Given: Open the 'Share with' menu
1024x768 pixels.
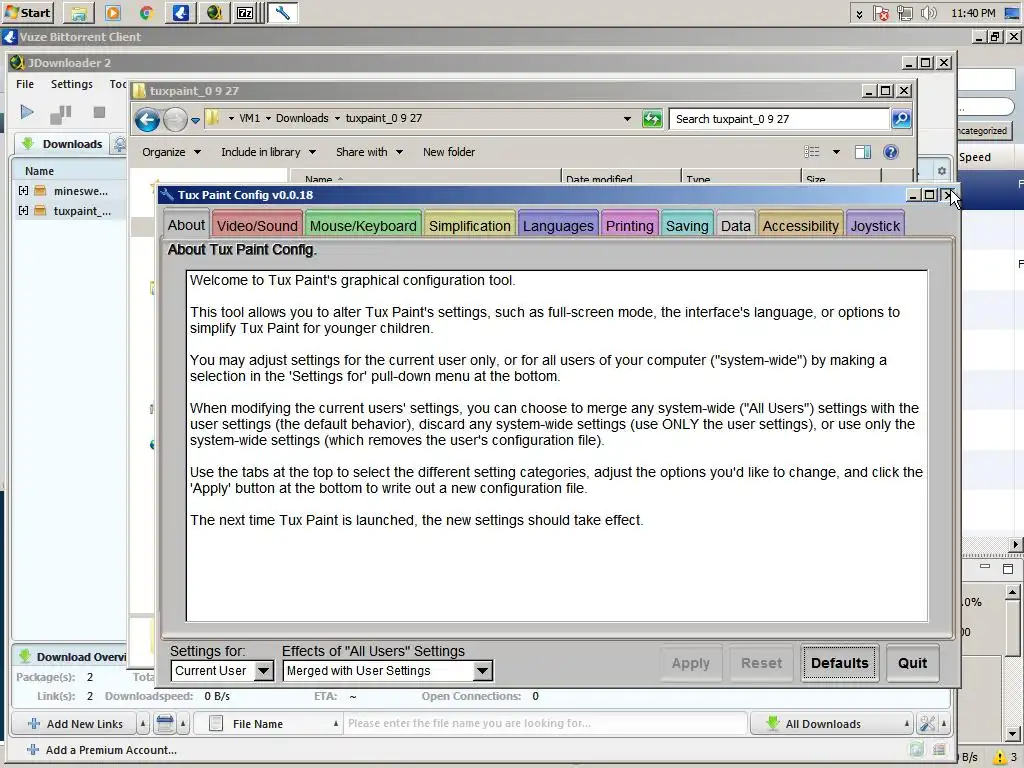Looking at the screenshot, I should click(369, 152).
